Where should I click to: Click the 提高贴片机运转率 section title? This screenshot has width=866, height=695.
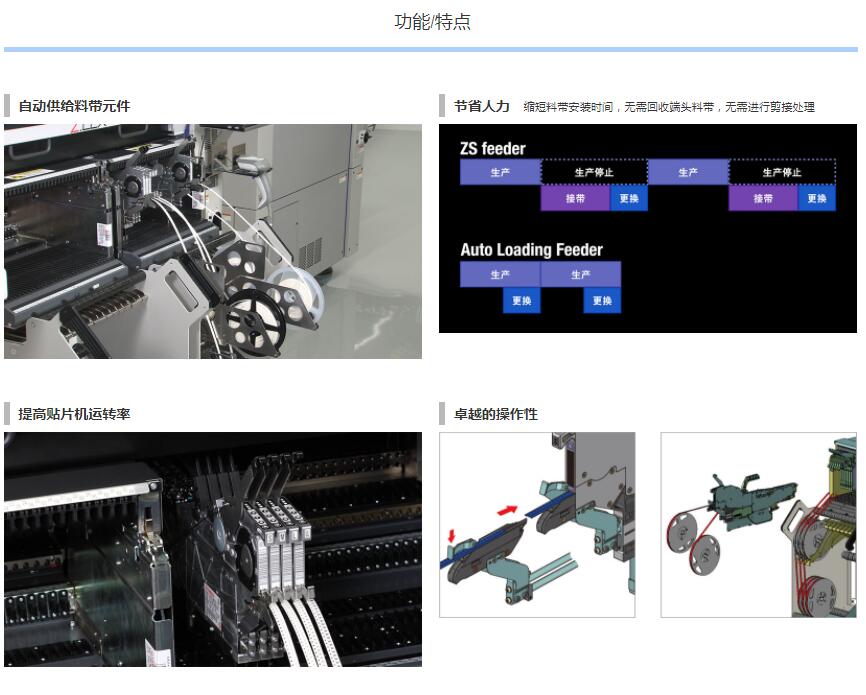click(x=74, y=414)
